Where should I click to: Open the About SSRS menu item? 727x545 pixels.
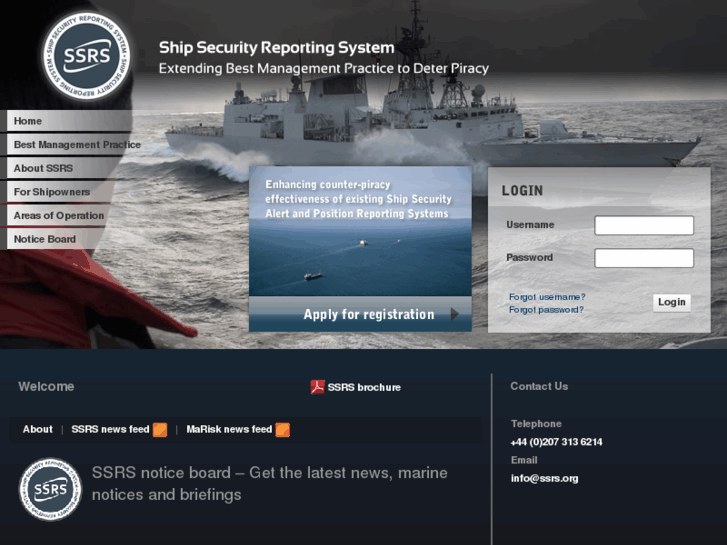coord(65,168)
